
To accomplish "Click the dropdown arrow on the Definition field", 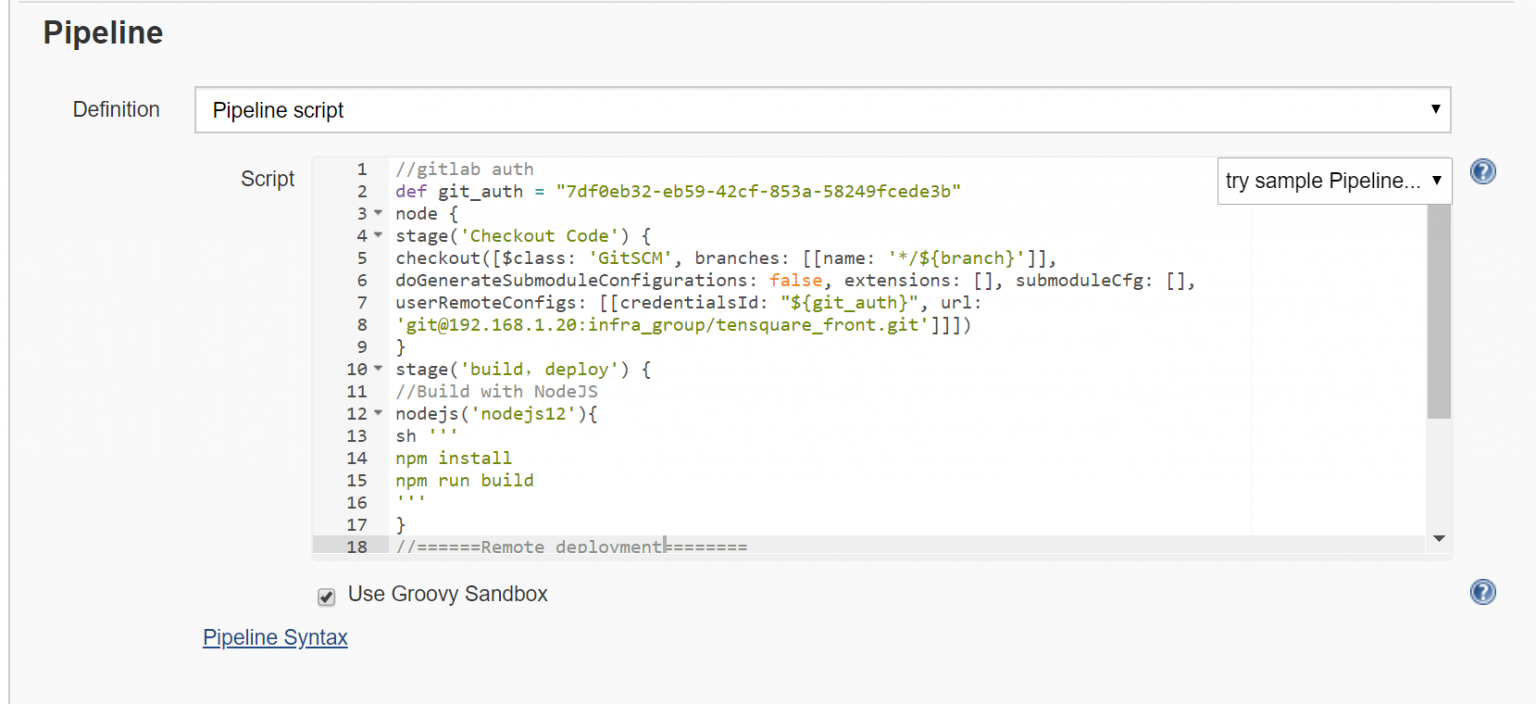I will point(1436,109).
